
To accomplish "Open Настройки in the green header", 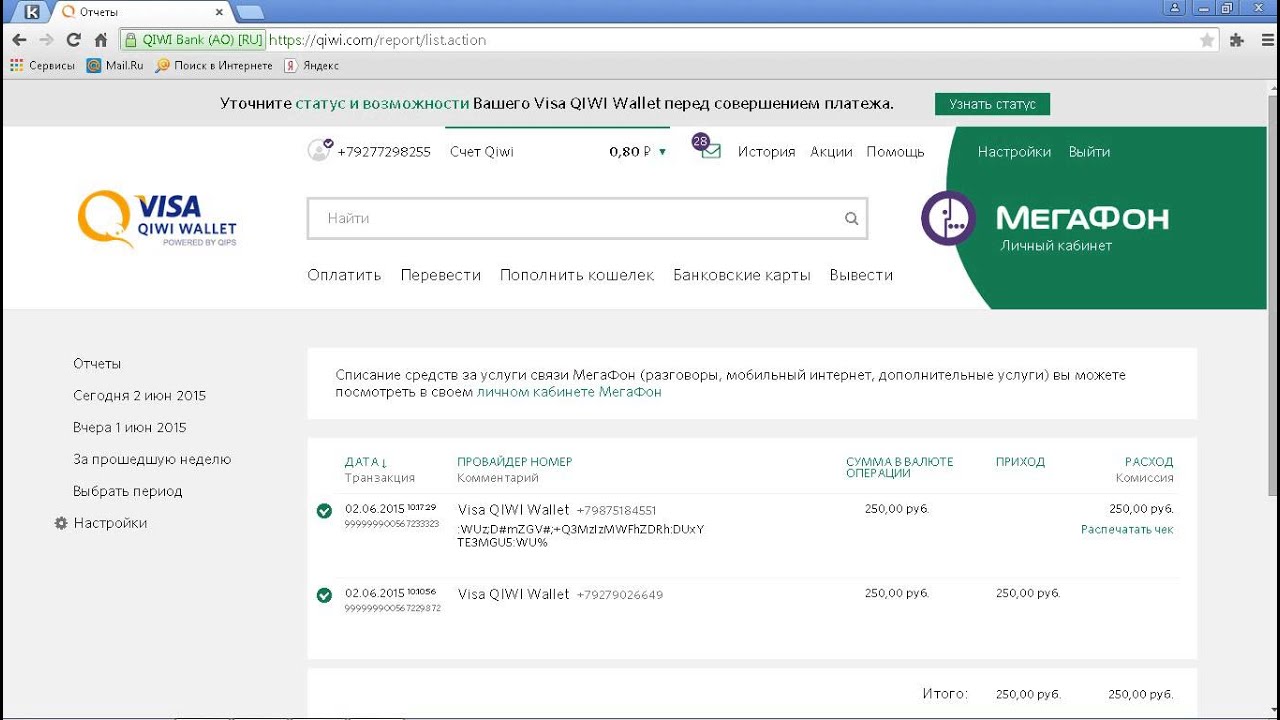I will point(1014,152).
